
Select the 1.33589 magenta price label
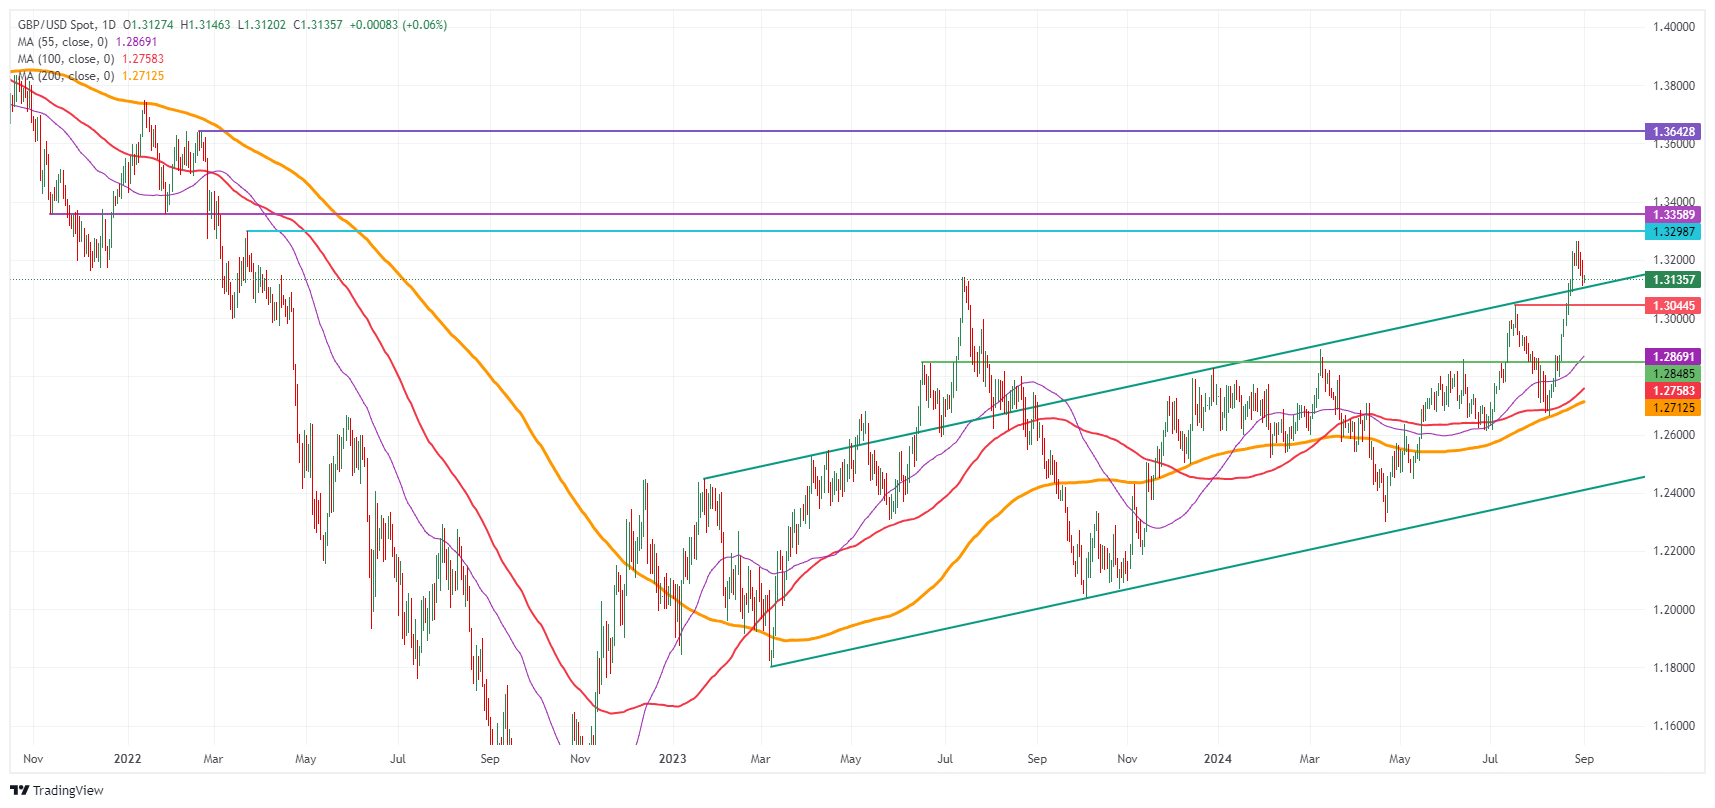click(x=1672, y=215)
